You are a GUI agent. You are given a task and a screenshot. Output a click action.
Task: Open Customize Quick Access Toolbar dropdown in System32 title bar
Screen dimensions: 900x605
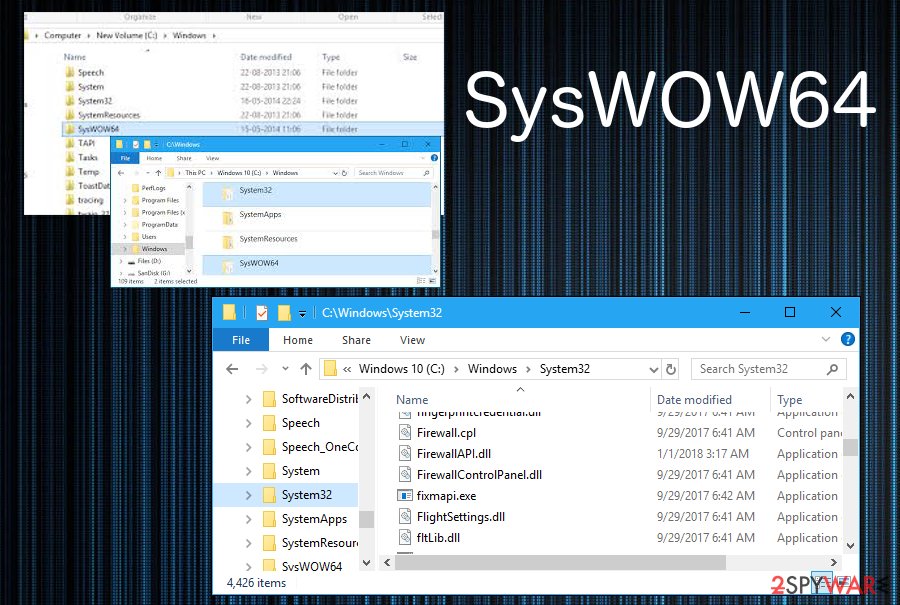(x=302, y=313)
